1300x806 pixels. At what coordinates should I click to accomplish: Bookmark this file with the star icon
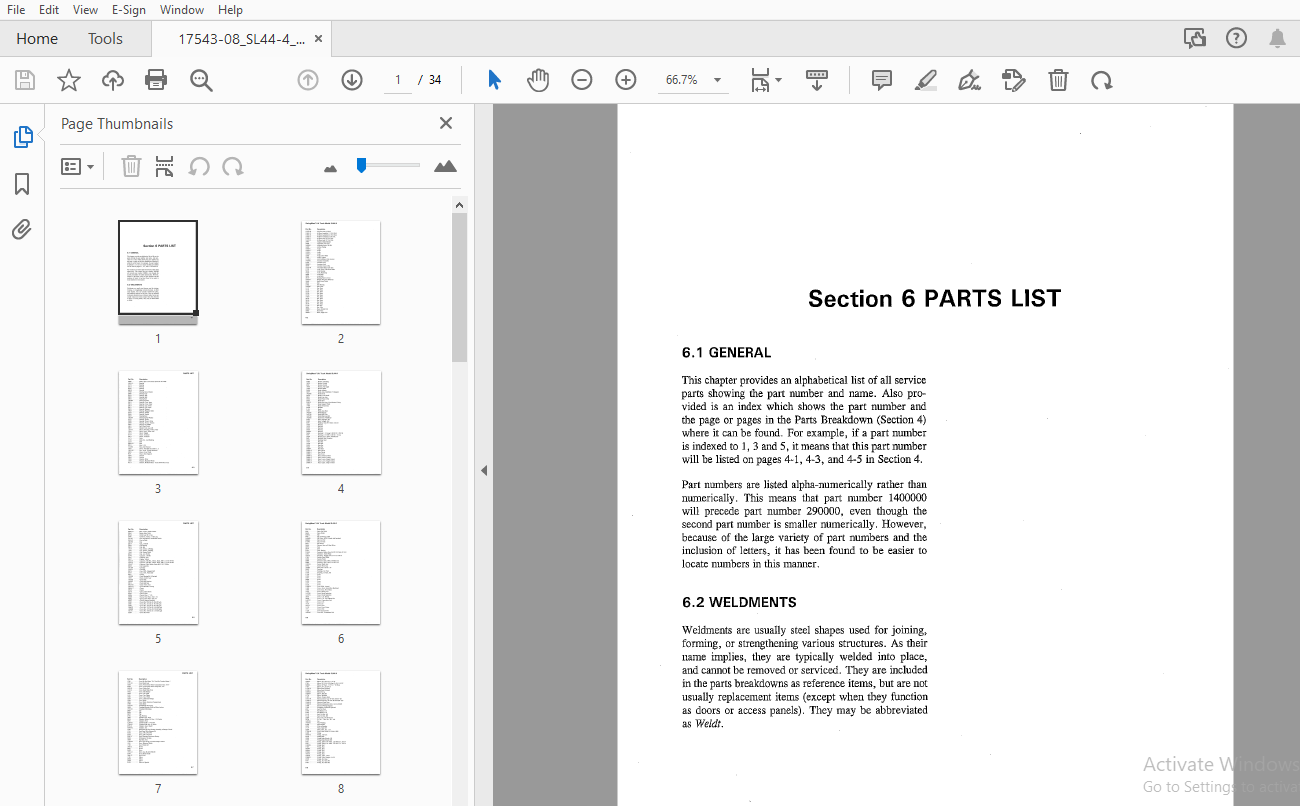pos(69,80)
